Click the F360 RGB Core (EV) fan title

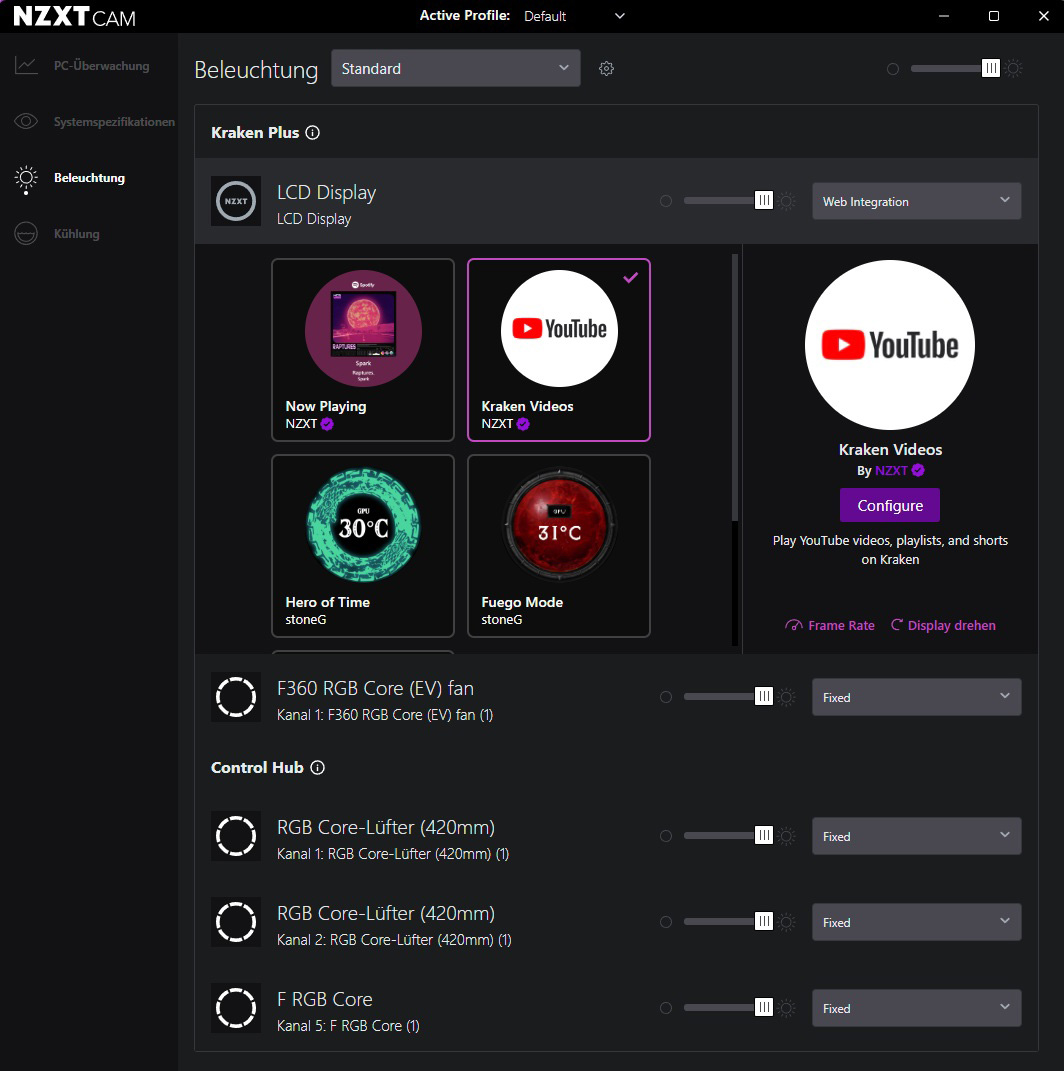[375, 688]
